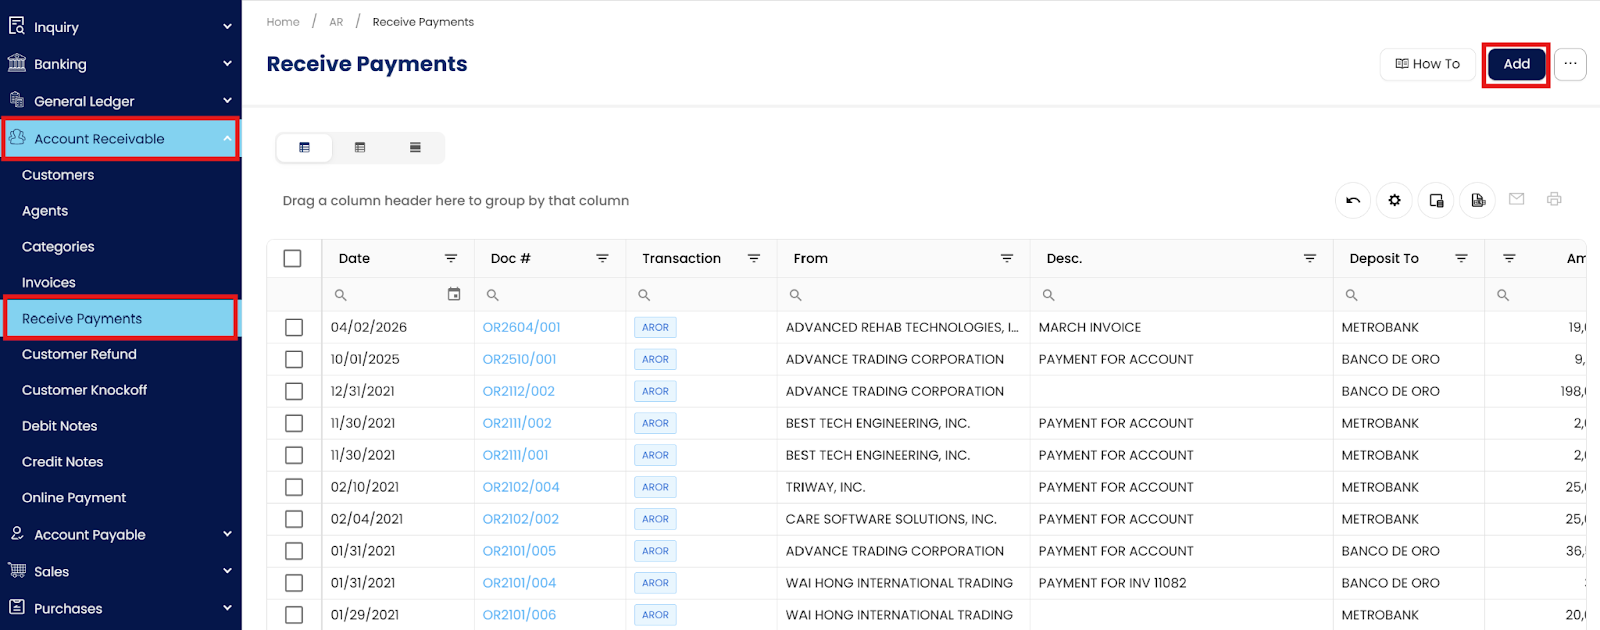The image size is (1600, 630).
Task: Open the Deposit To column filter icon
Action: [x=1461, y=258]
